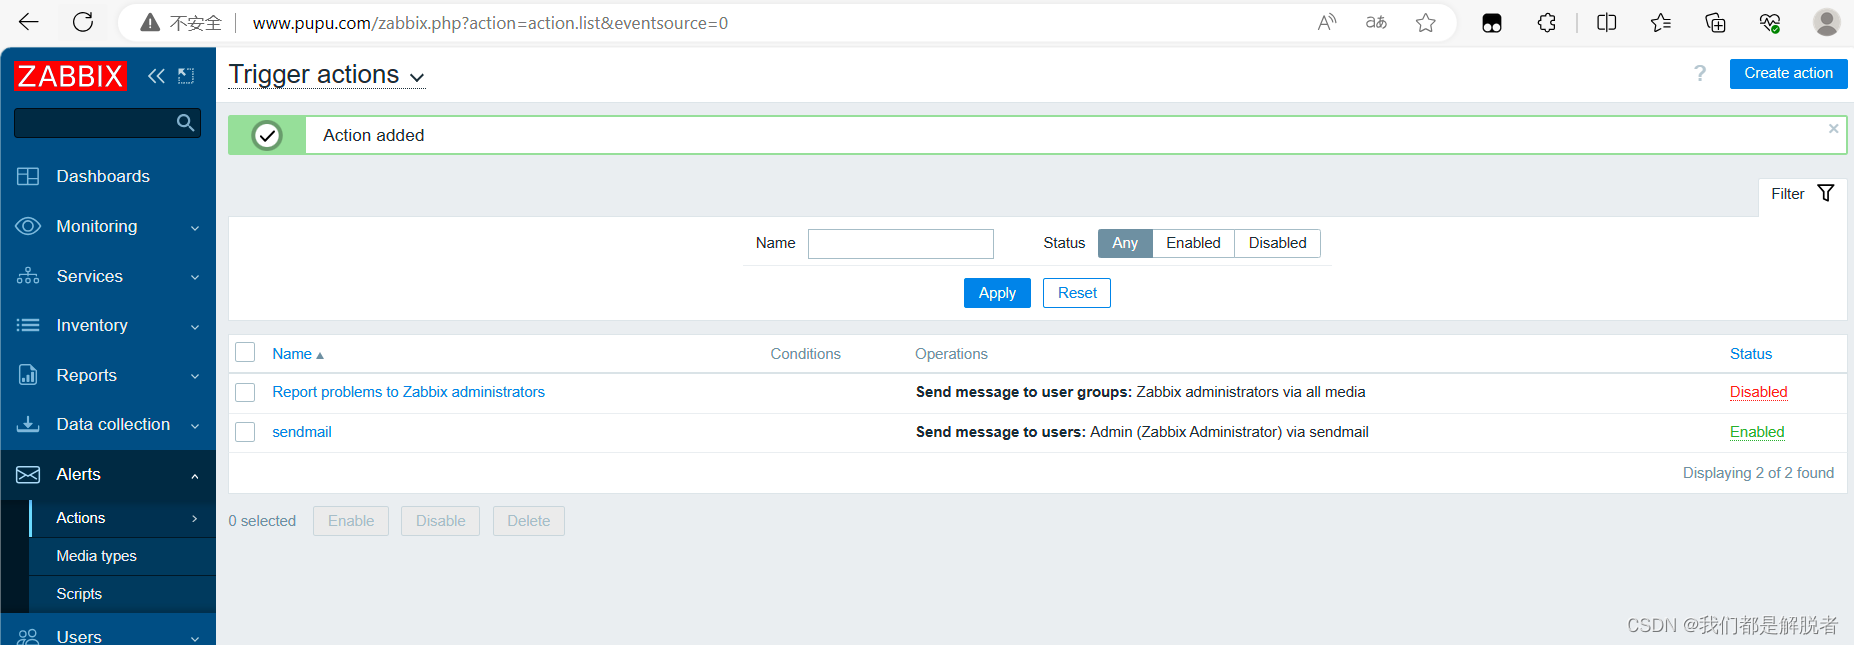This screenshot has width=1854, height=645.
Task: Reload the page with refresh icon
Action: coord(83,22)
